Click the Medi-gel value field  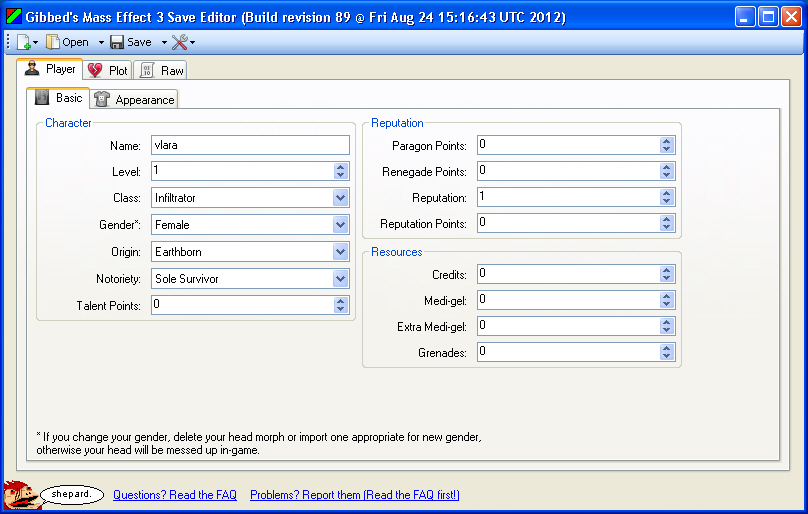coord(568,300)
